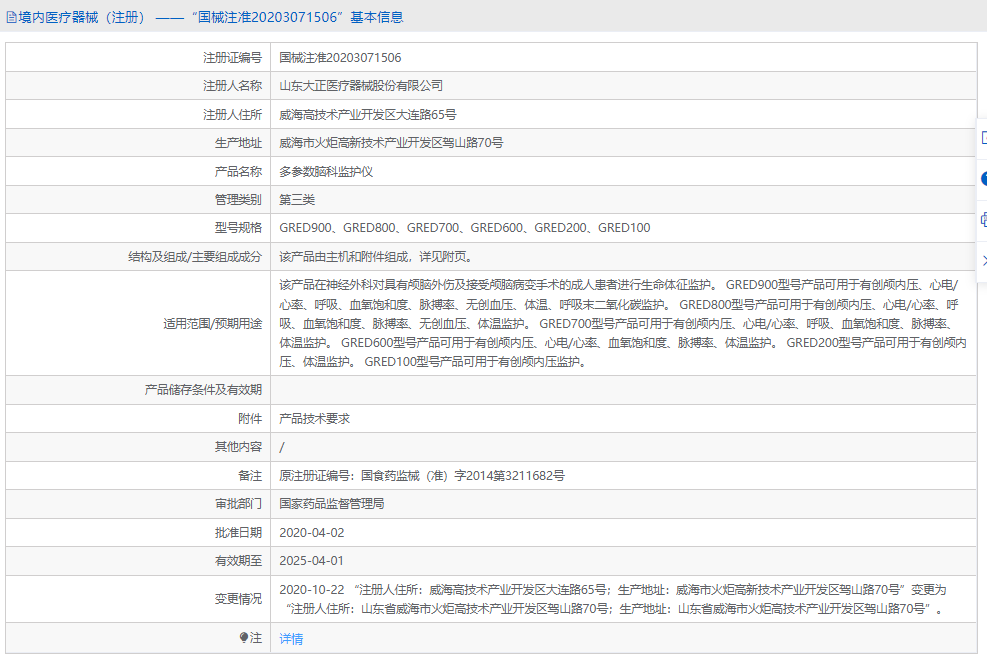Select the category value 第三类
The height and width of the screenshot is (658, 987).
pos(297,200)
